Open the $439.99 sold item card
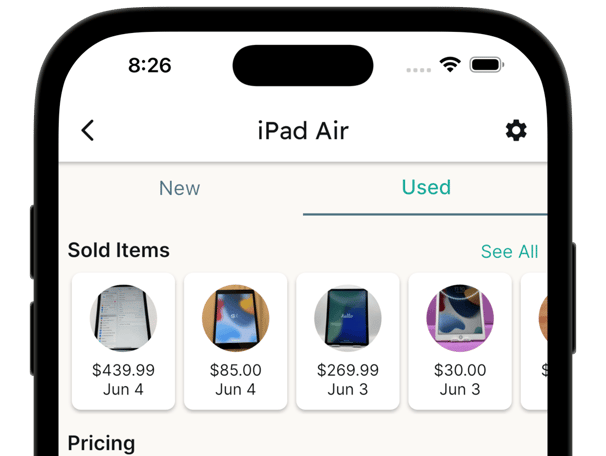 click(123, 341)
